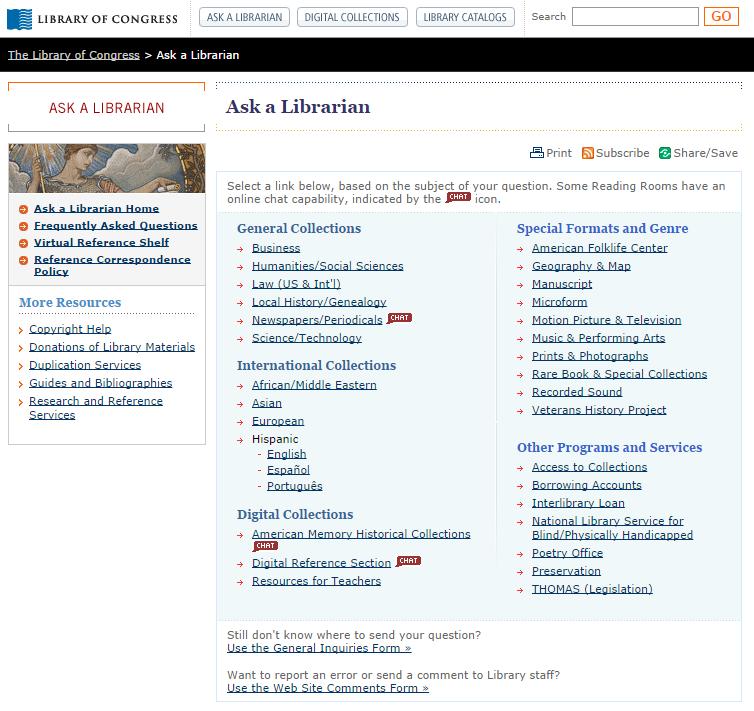754x711 pixels.
Task: Choose Hispanic Español option
Action: click(288, 470)
